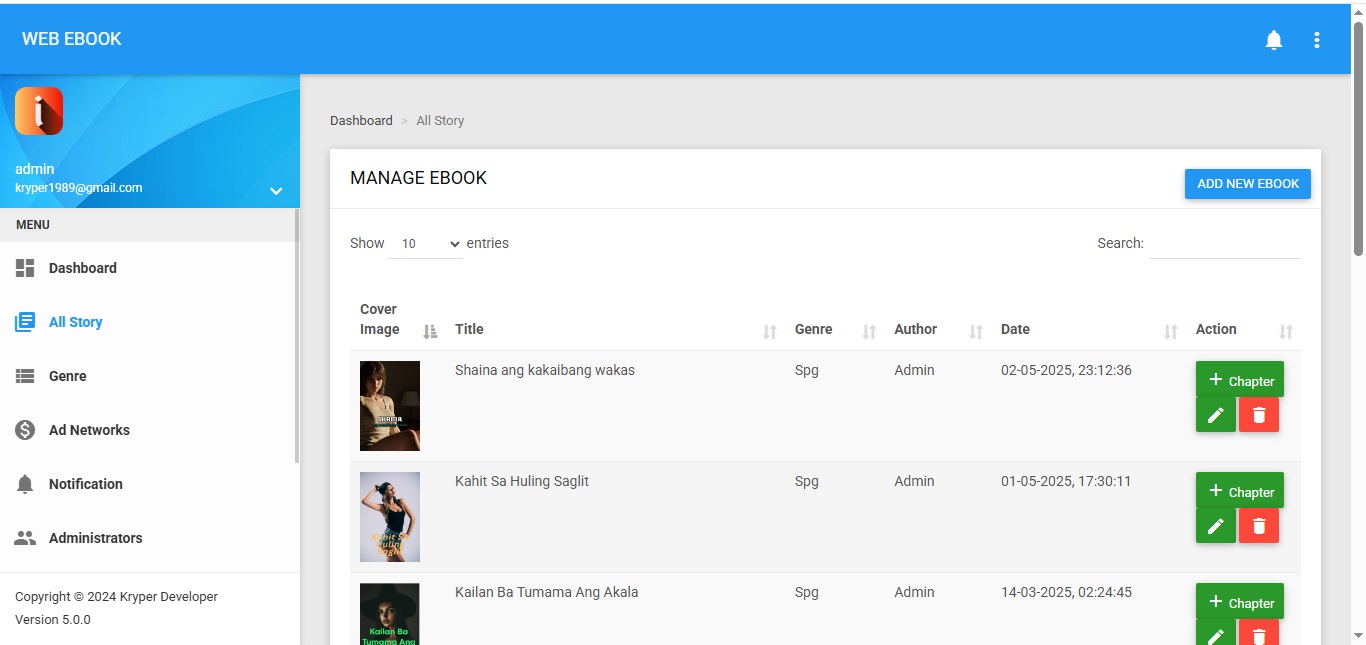1366x645 pixels.
Task: Select Genre from the sidebar menu
Action: click(67, 376)
